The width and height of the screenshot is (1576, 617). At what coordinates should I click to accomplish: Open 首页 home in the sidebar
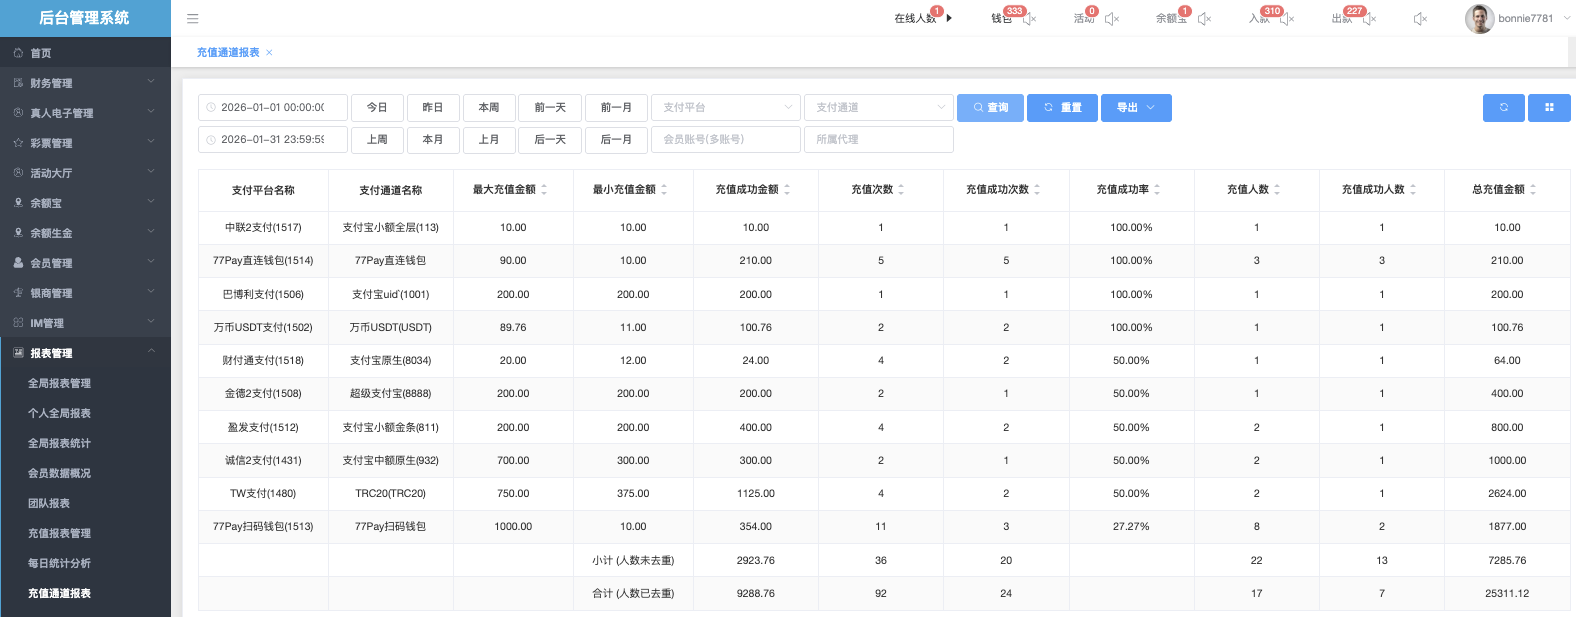(41, 53)
